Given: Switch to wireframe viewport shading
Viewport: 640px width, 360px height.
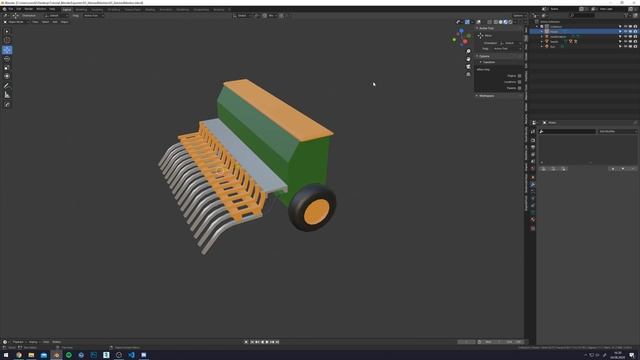Looking at the screenshot, I should pos(496,22).
